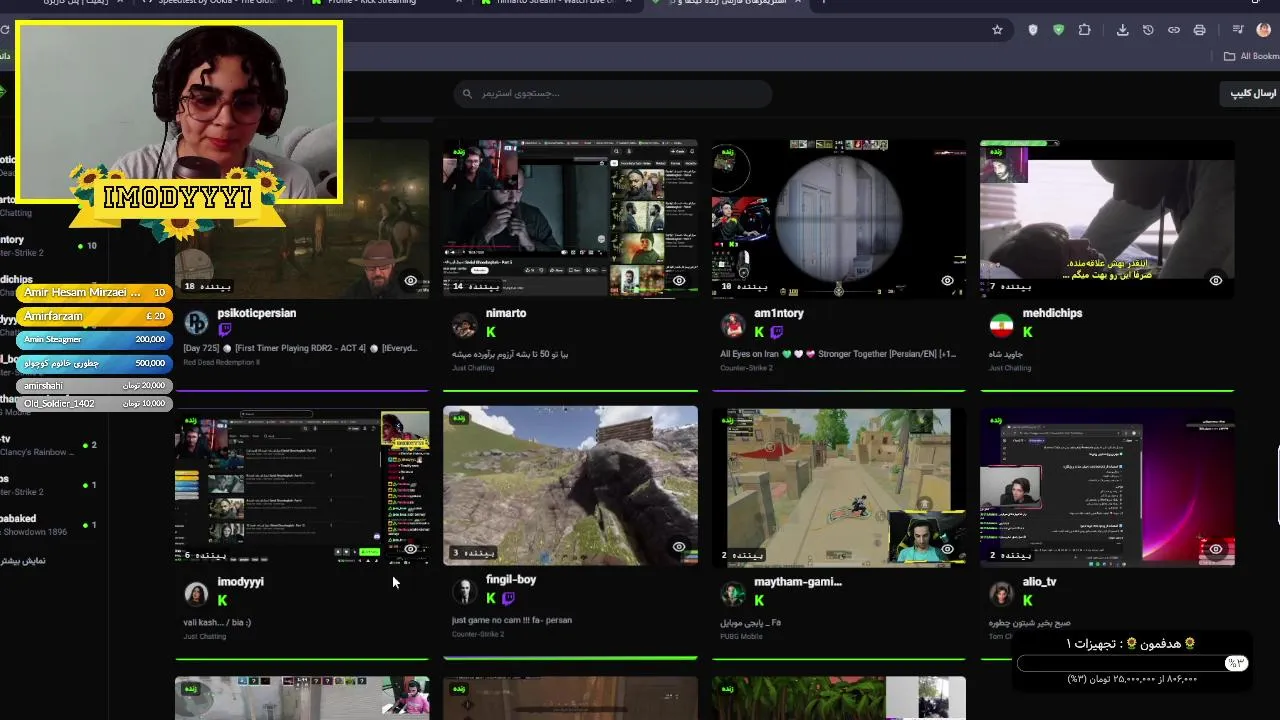This screenshot has height=720, width=1280.
Task: Open the maytham-gami PUBG Mobile thumbnail
Action: 839,487
